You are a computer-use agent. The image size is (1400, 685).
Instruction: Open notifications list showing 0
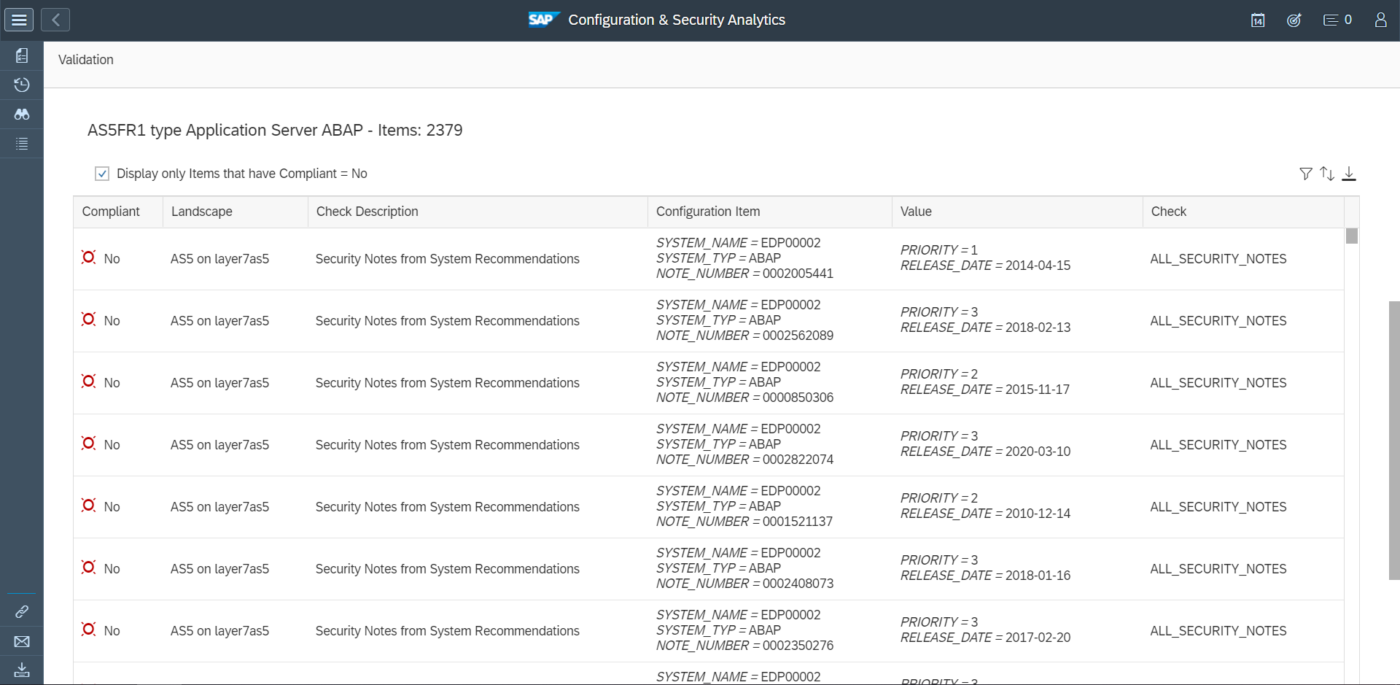pyautogui.click(x=1337, y=20)
